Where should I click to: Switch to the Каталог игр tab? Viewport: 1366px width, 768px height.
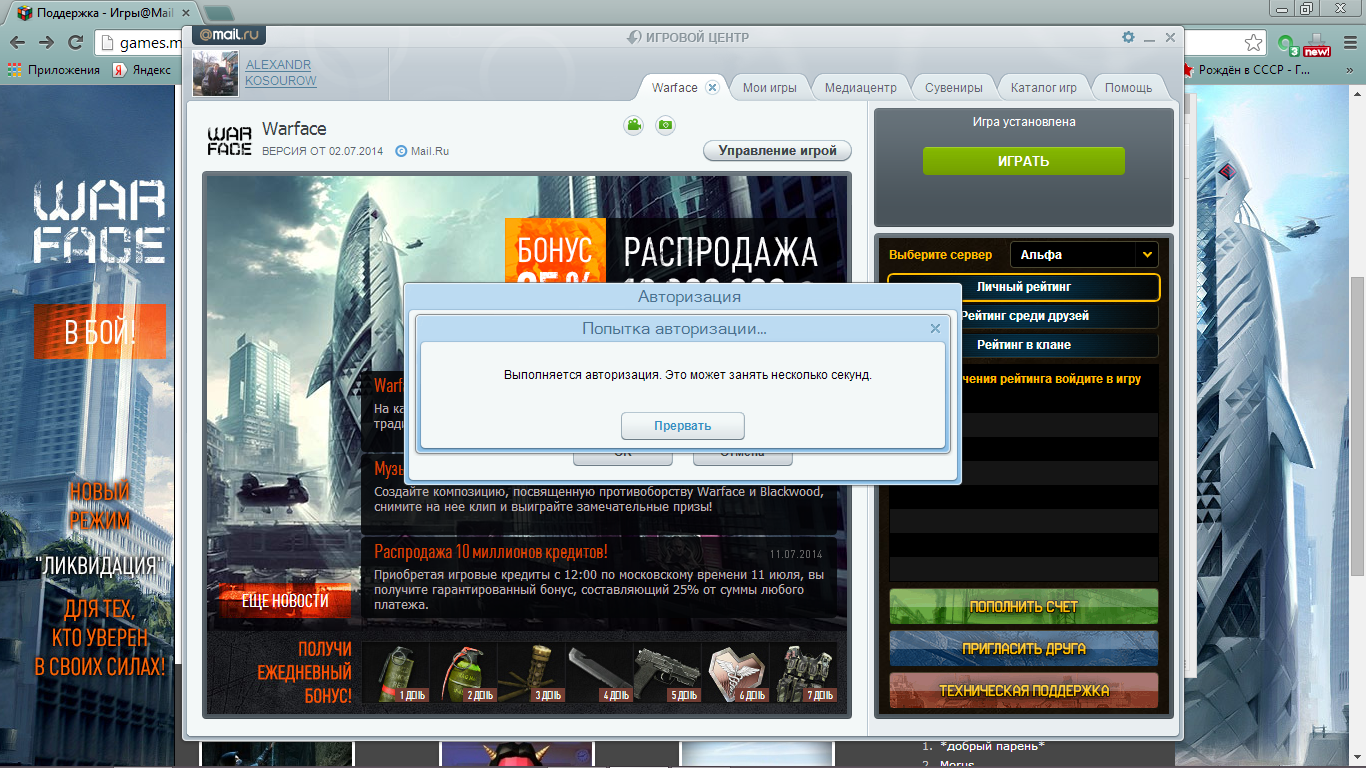(1044, 88)
